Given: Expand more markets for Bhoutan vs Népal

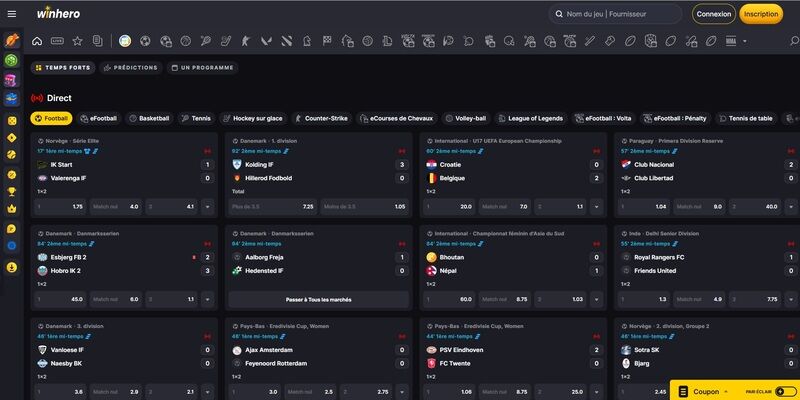Looking at the screenshot, I should coord(596,299).
